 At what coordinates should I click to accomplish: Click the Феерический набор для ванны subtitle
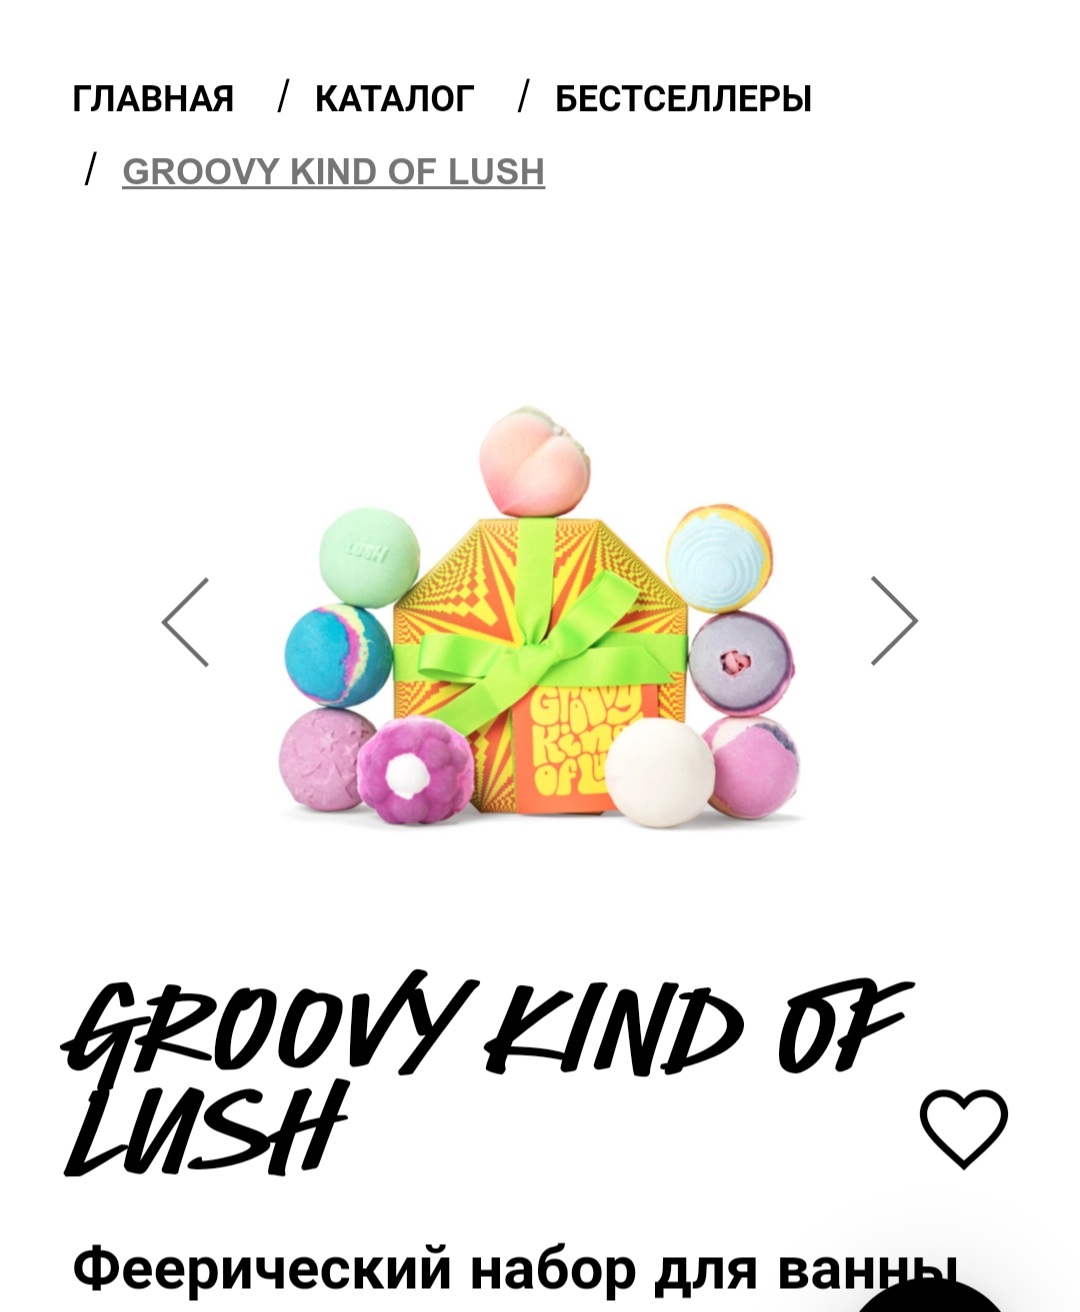[510, 1269]
